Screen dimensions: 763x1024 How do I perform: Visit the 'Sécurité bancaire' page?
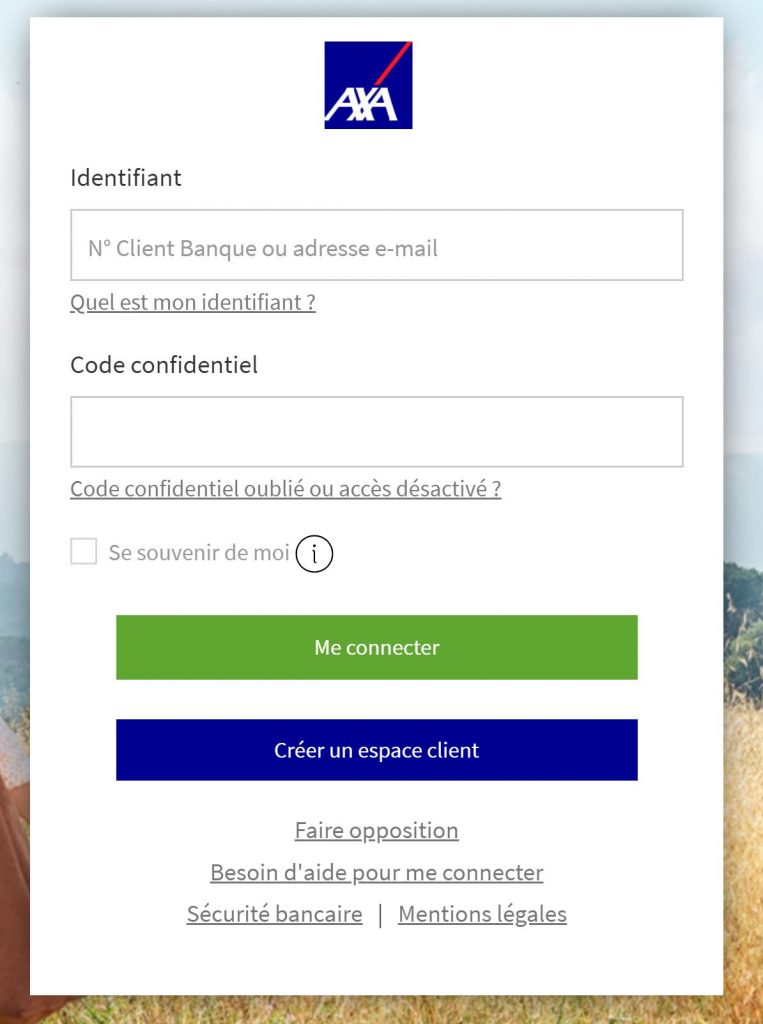(274, 913)
